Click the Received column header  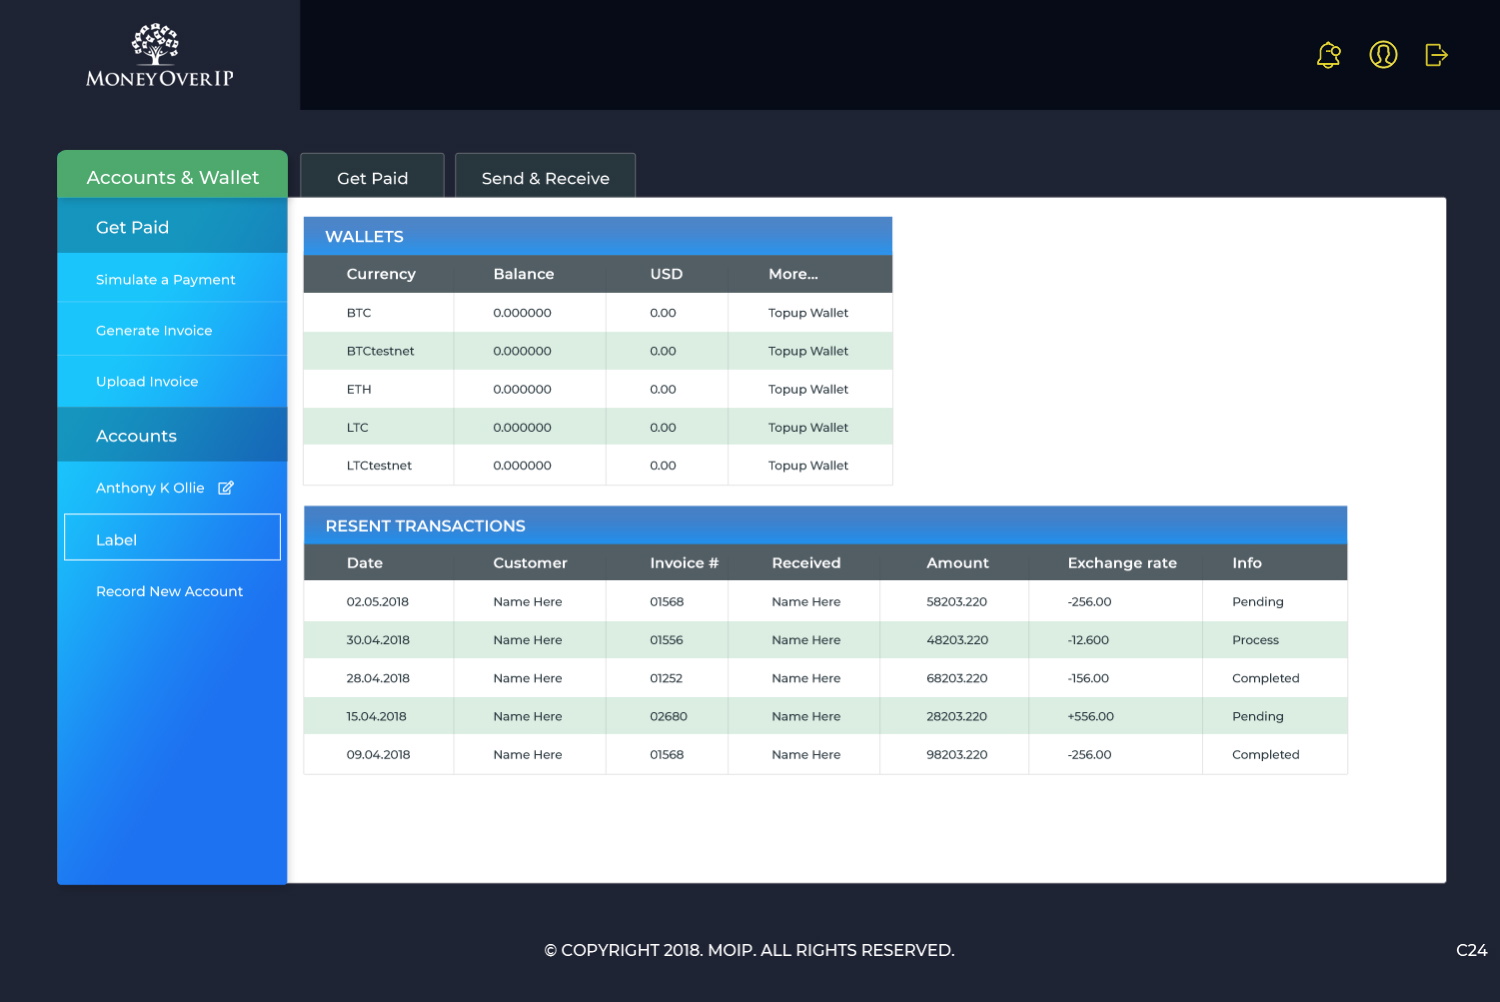point(806,563)
